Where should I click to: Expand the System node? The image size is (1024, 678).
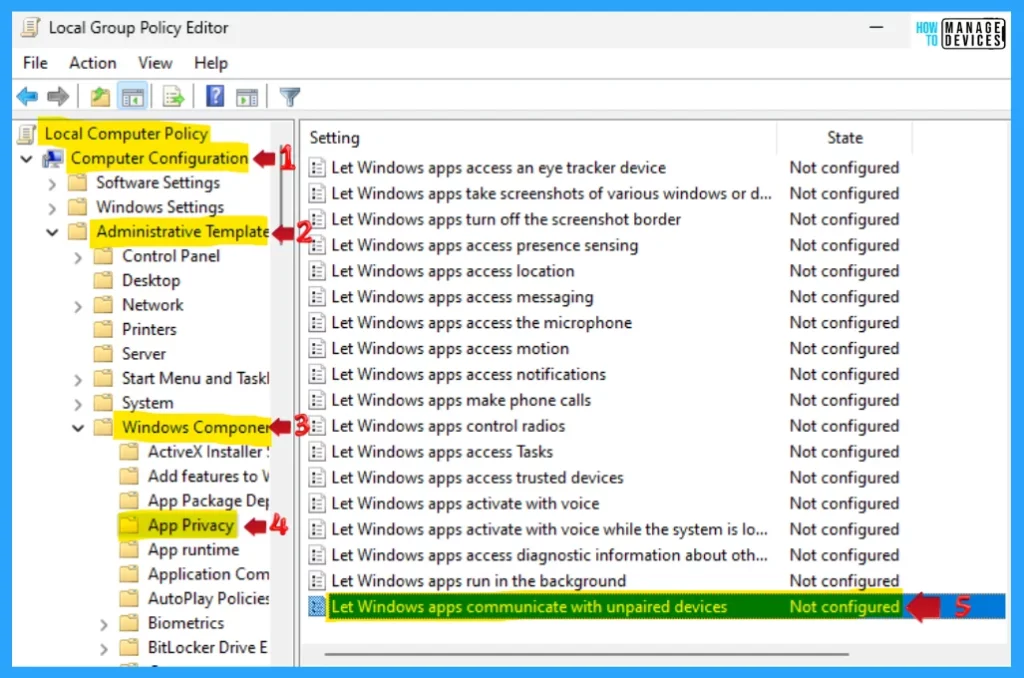click(78, 404)
